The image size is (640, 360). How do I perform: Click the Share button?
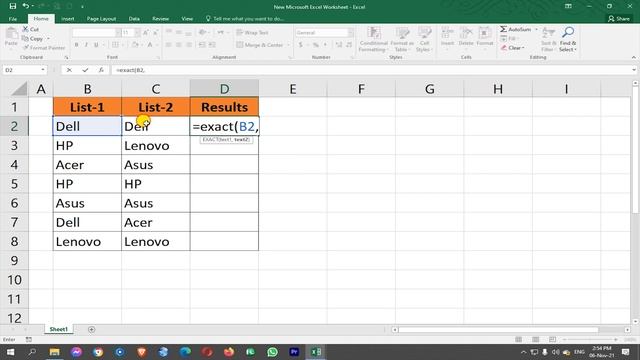619,19
